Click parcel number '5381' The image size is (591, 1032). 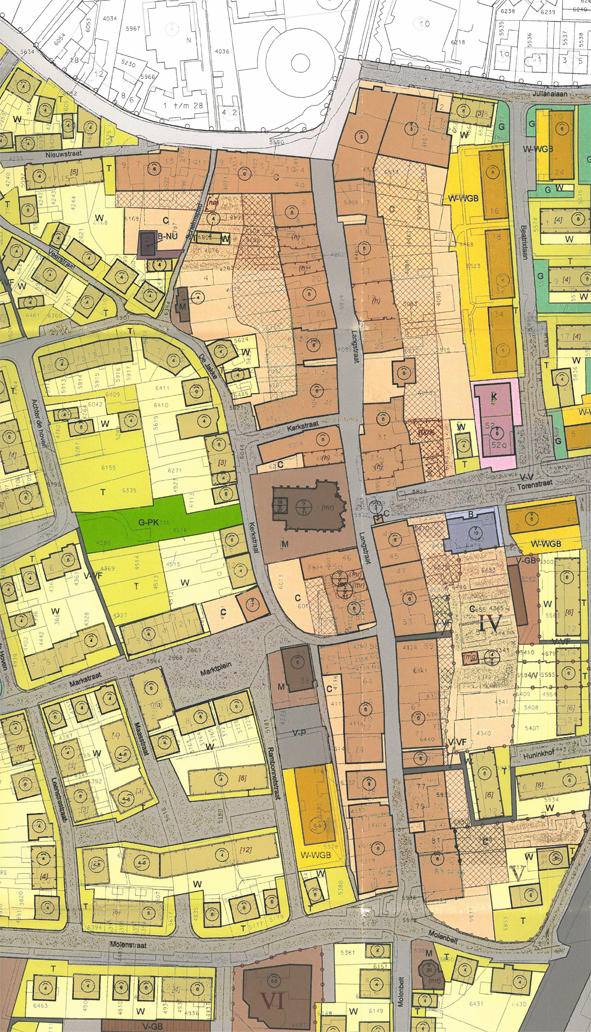(x=346, y=951)
